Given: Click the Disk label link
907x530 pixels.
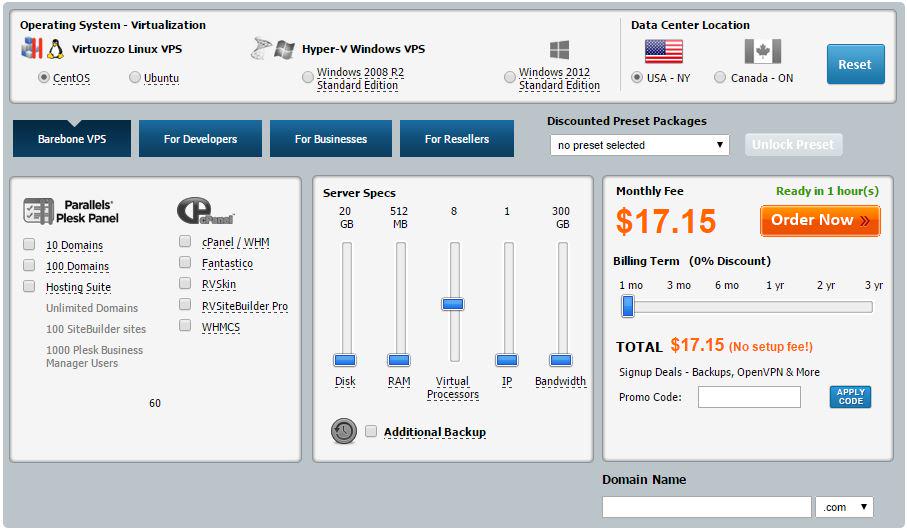Looking at the screenshot, I should (345, 381).
